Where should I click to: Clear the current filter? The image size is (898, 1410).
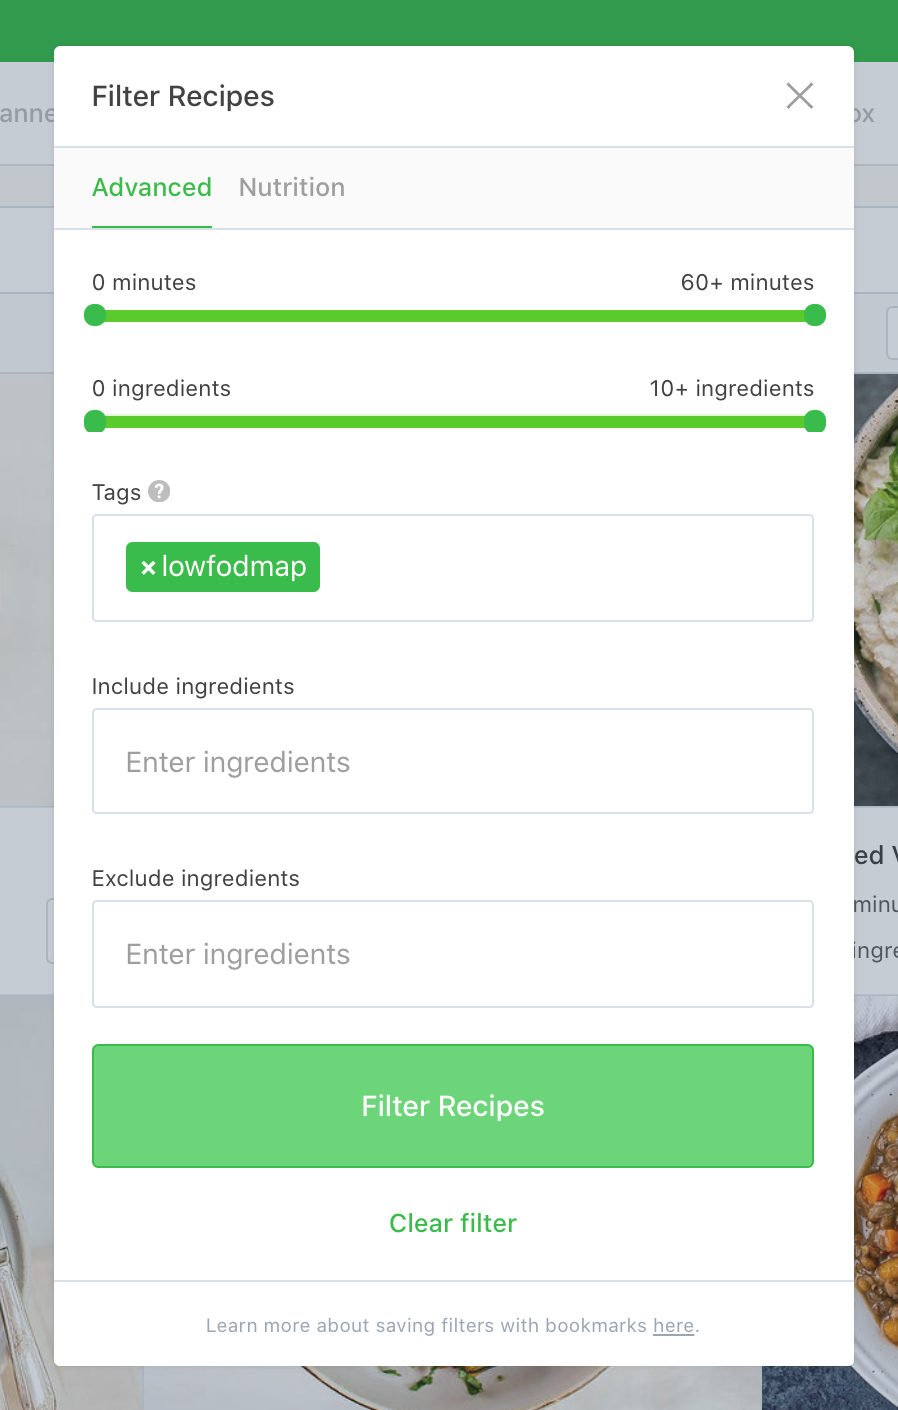[x=452, y=1222]
